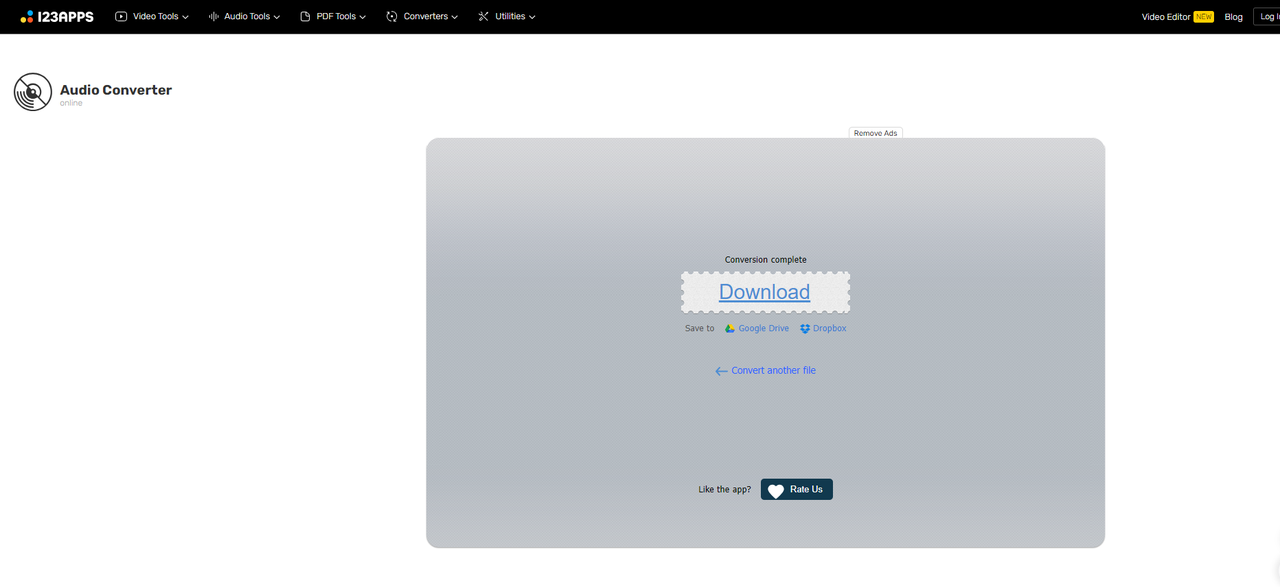1280x587 pixels.
Task: Open the PDF Tools menu
Action: (333, 16)
